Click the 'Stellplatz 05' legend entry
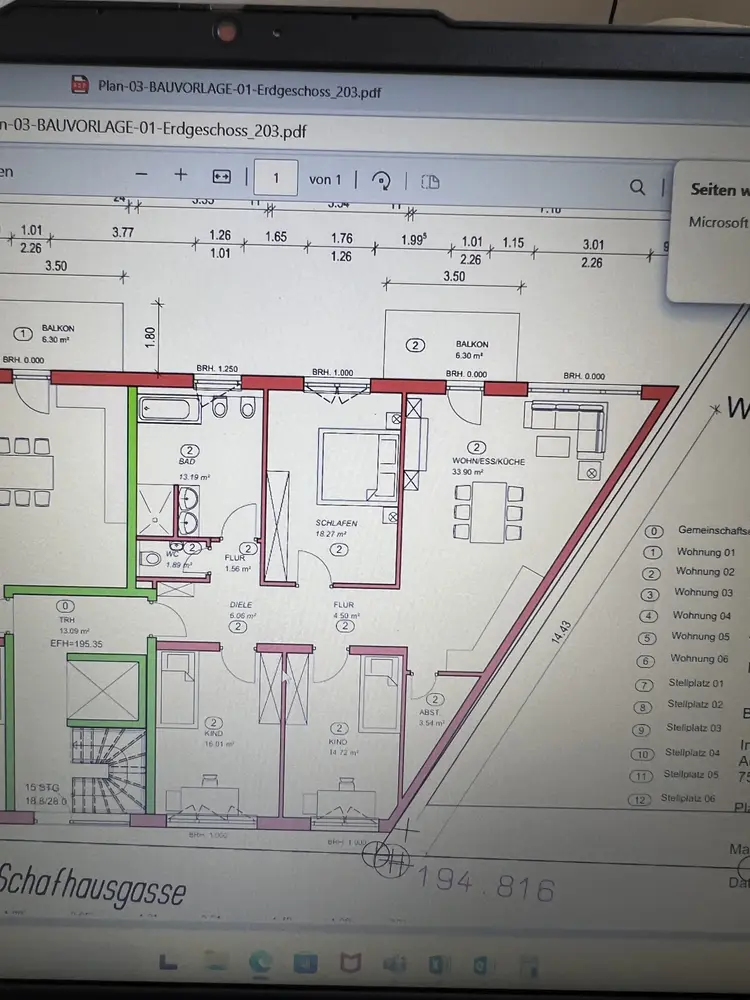 [691, 775]
